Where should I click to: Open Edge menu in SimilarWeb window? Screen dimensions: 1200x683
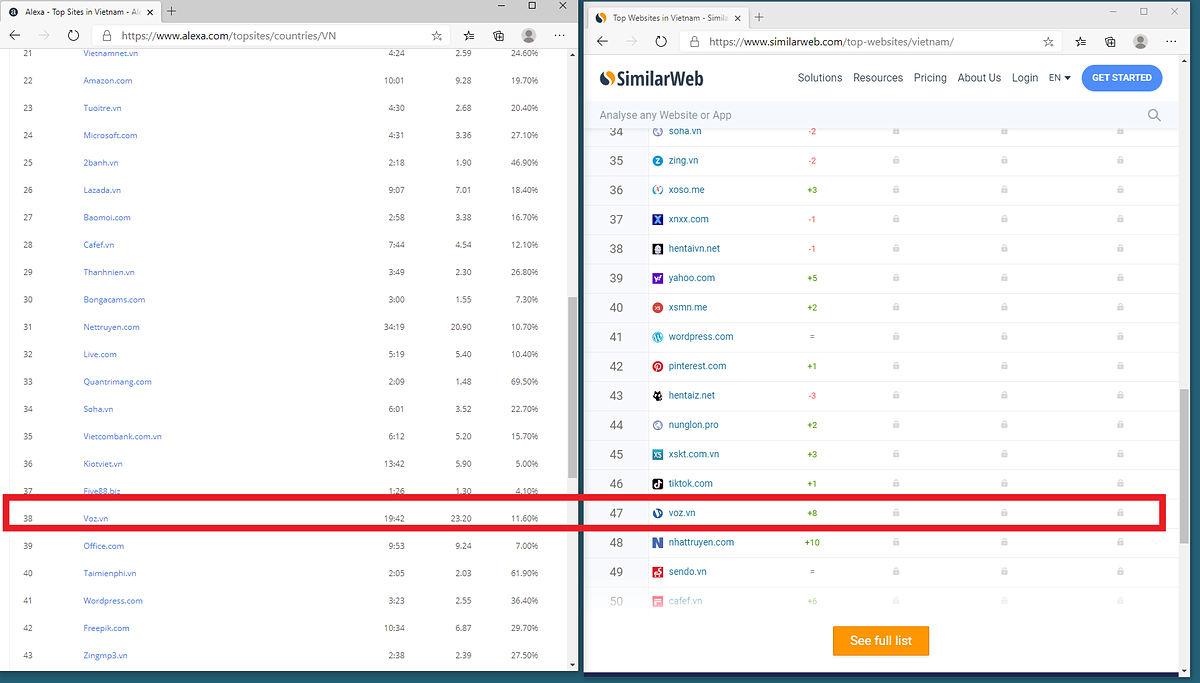[x=1170, y=42]
